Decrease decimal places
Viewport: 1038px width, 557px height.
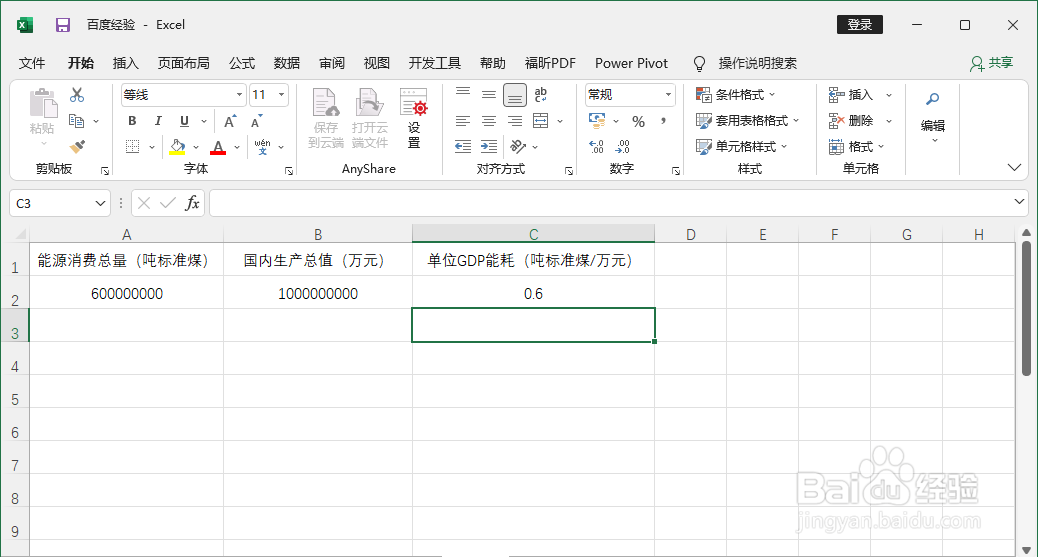[x=622, y=146]
